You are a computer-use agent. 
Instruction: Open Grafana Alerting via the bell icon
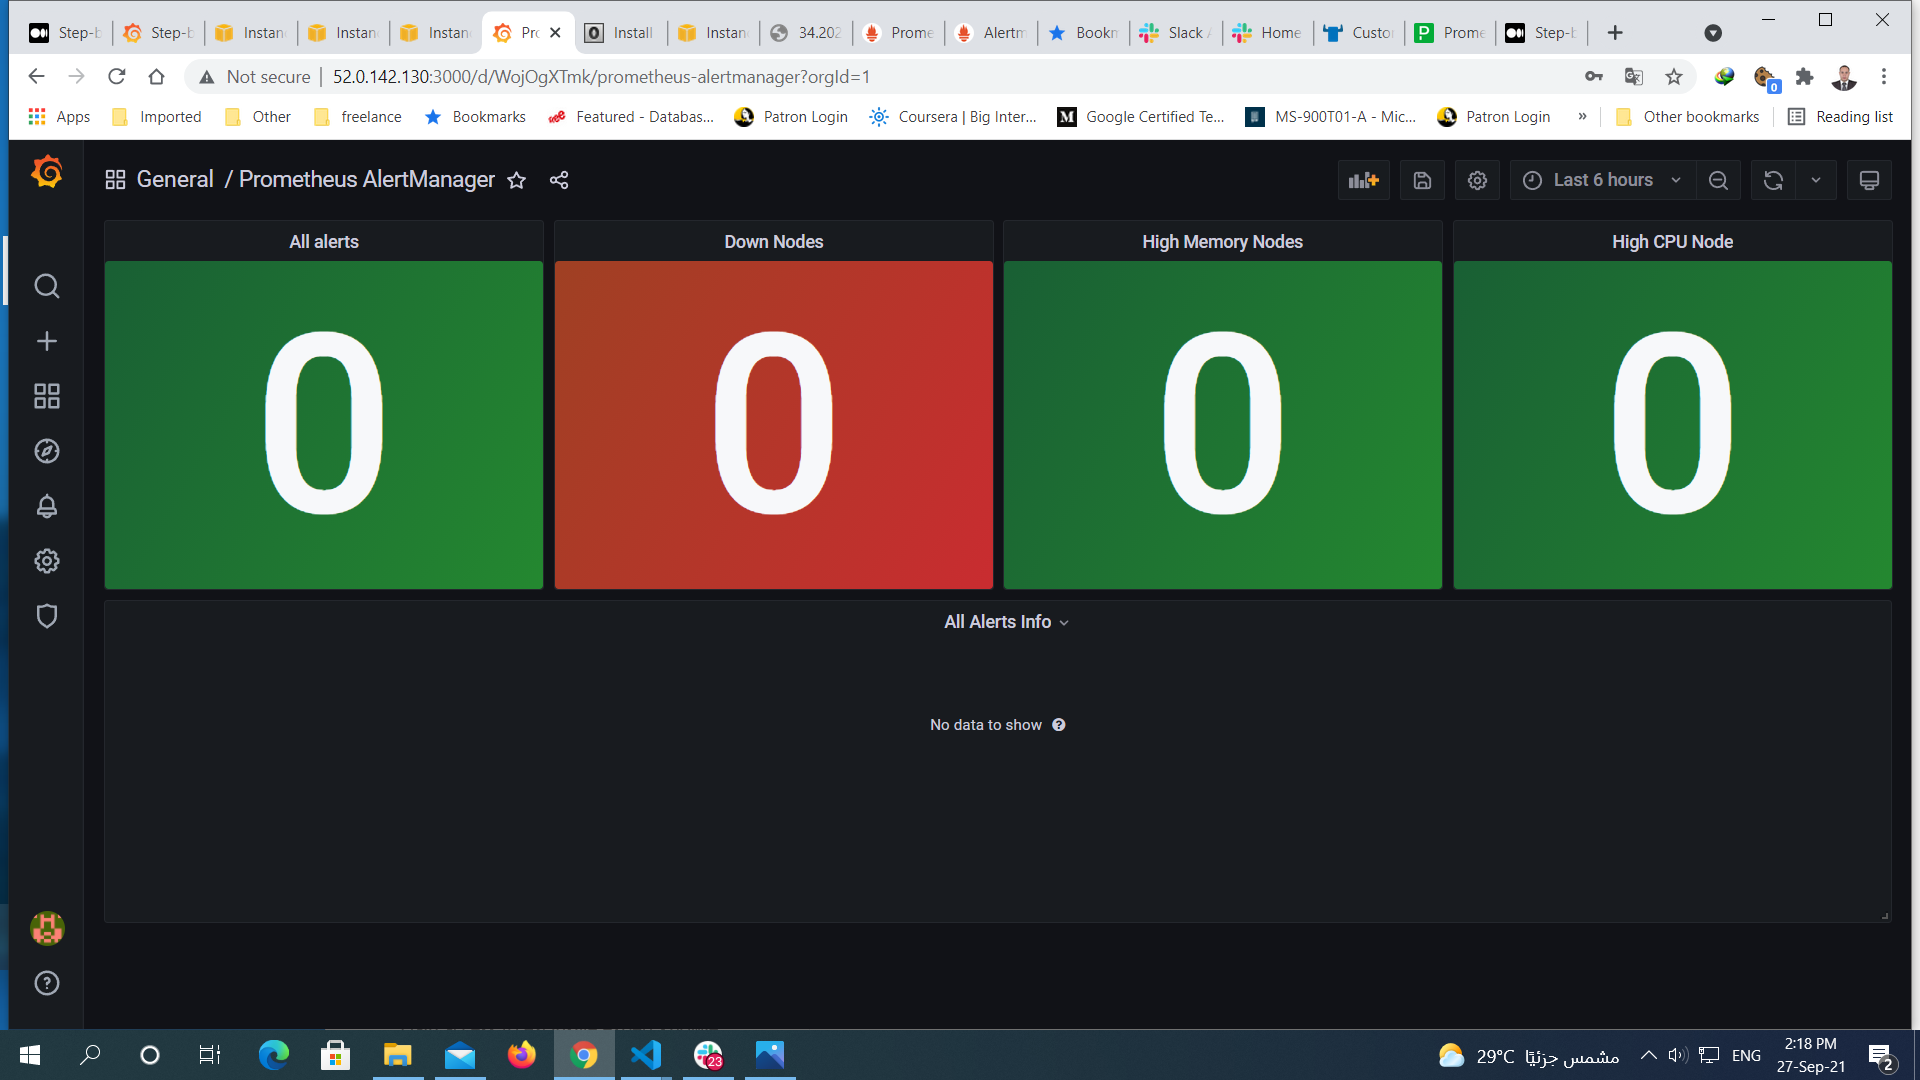[x=46, y=507]
